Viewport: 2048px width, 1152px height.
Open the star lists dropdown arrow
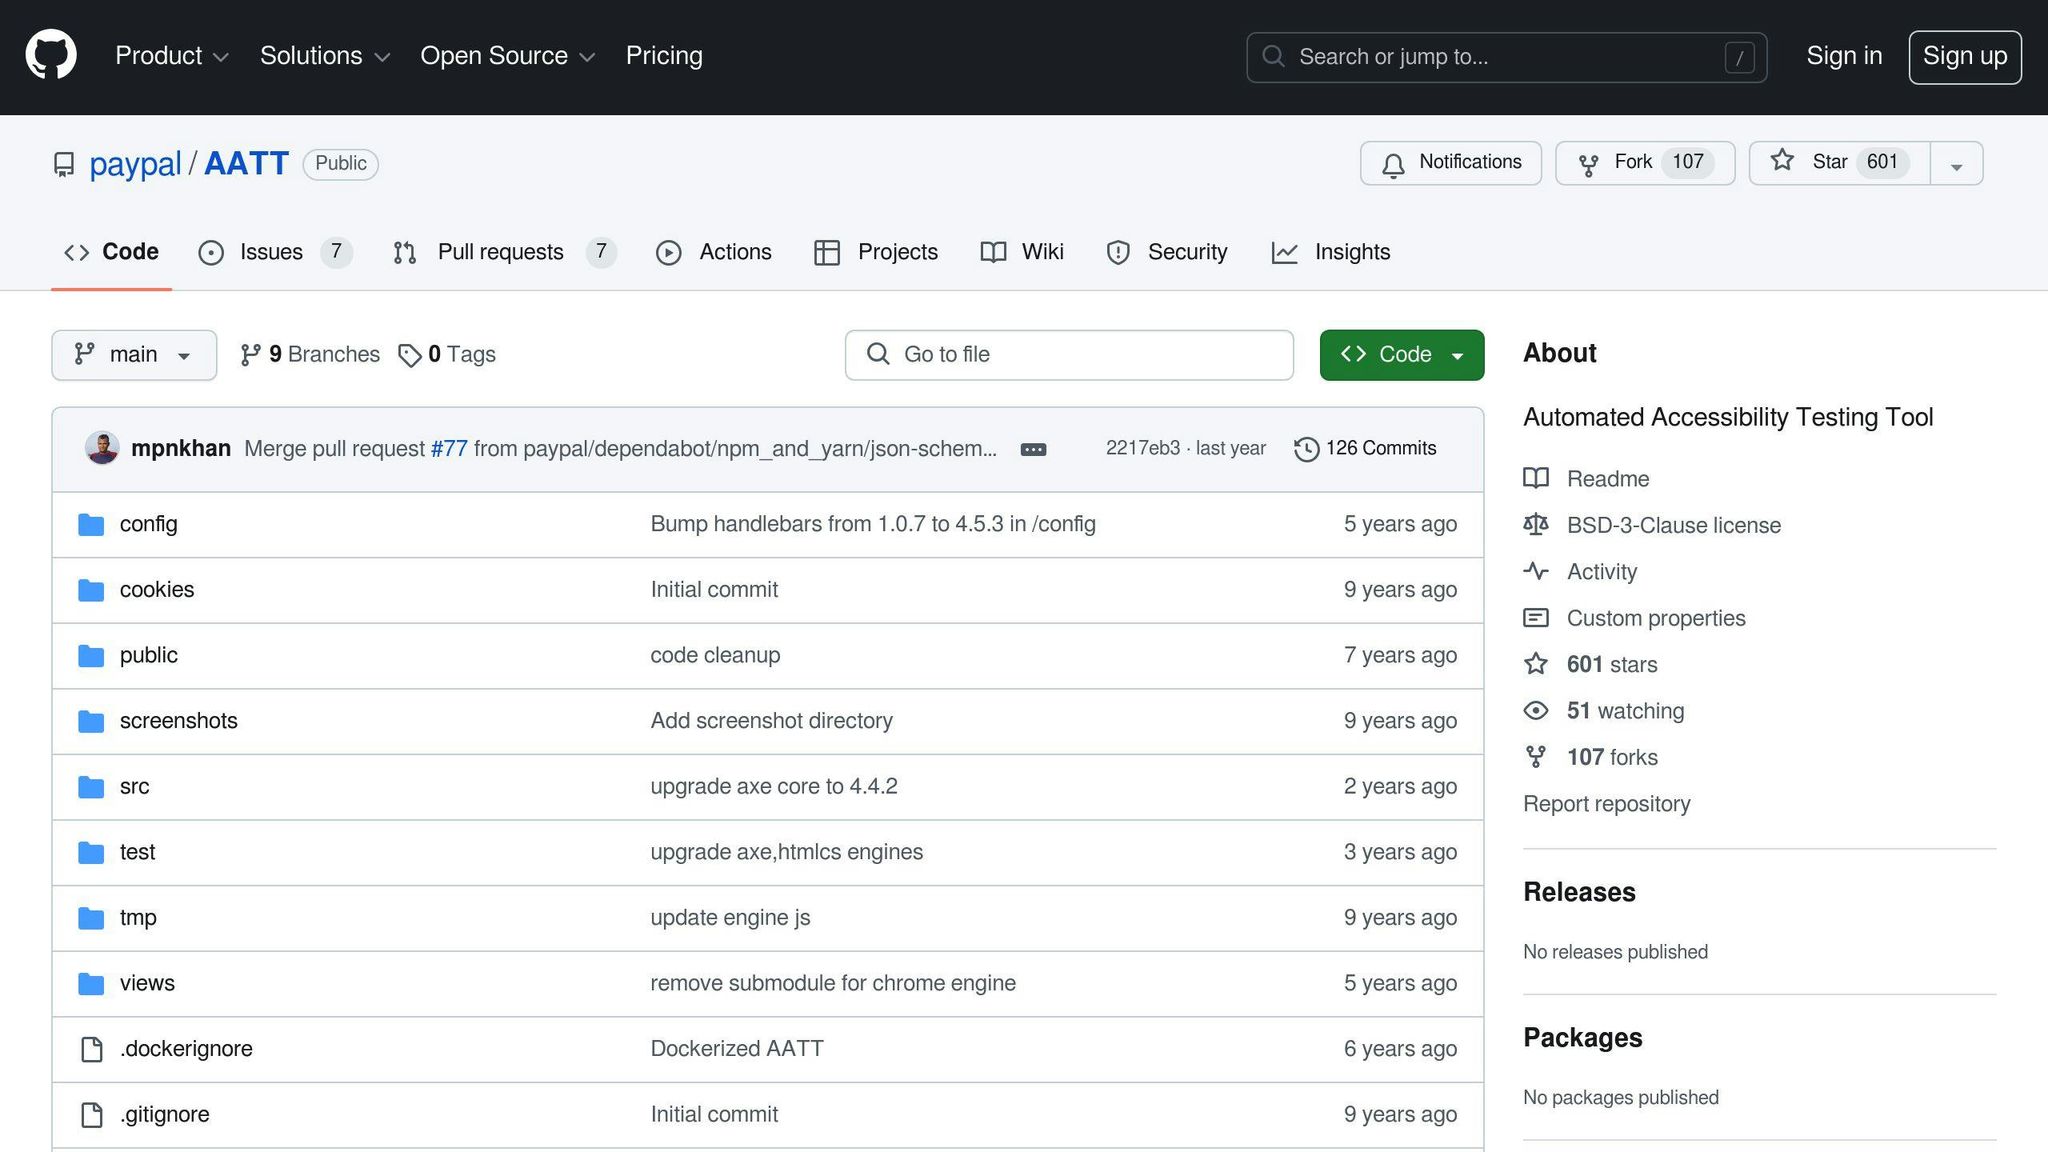[x=1957, y=164]
